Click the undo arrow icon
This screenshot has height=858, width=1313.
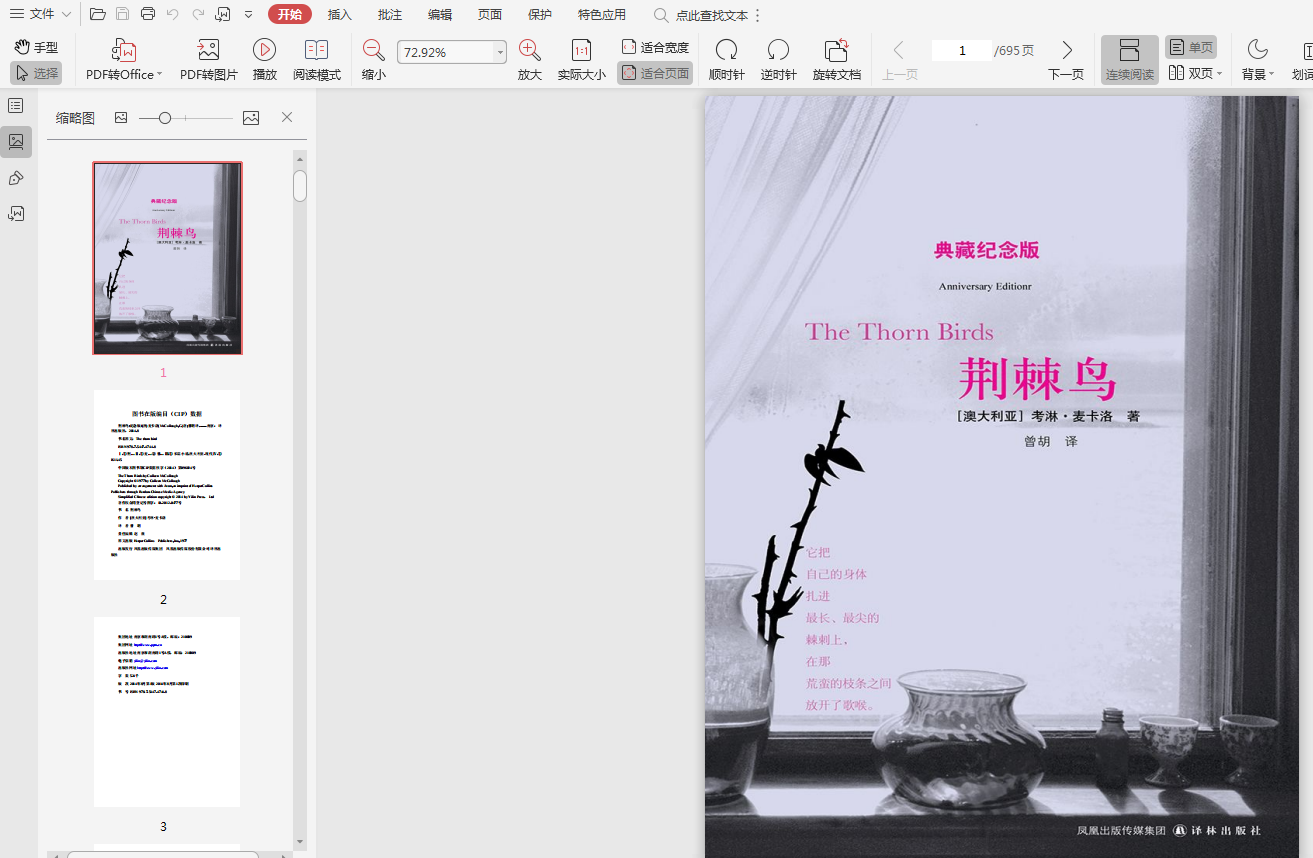pos(172,14)
